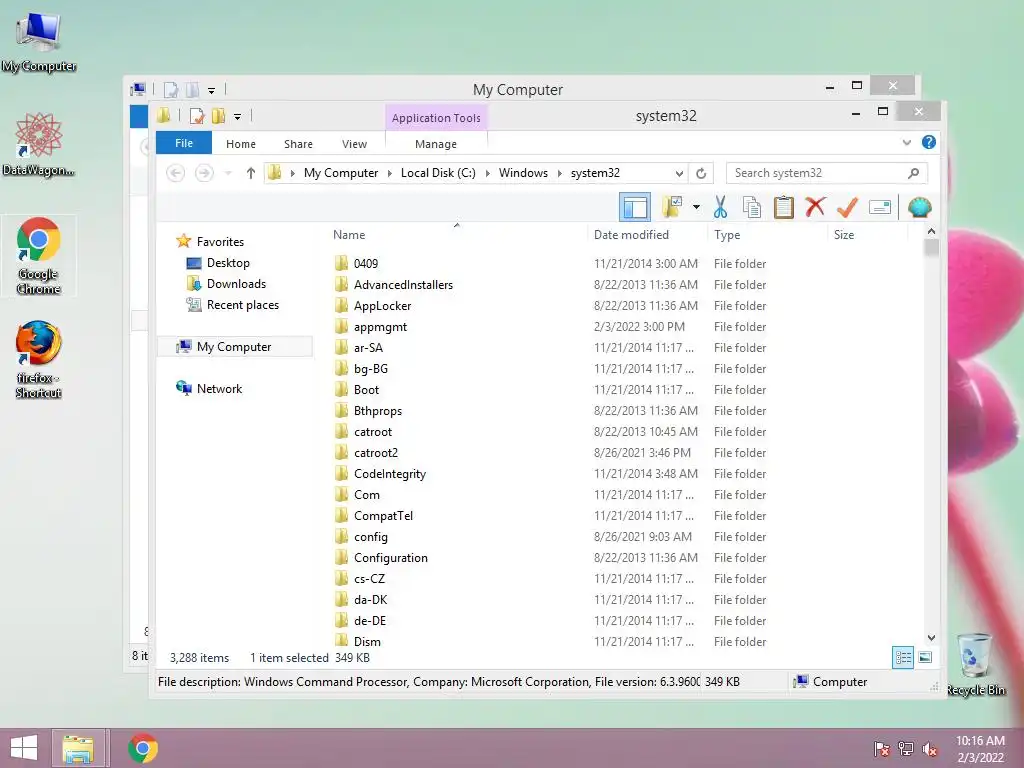1024x768 pixels.
Task: Go back with the Back arrow
Action: tap(175, 173)
